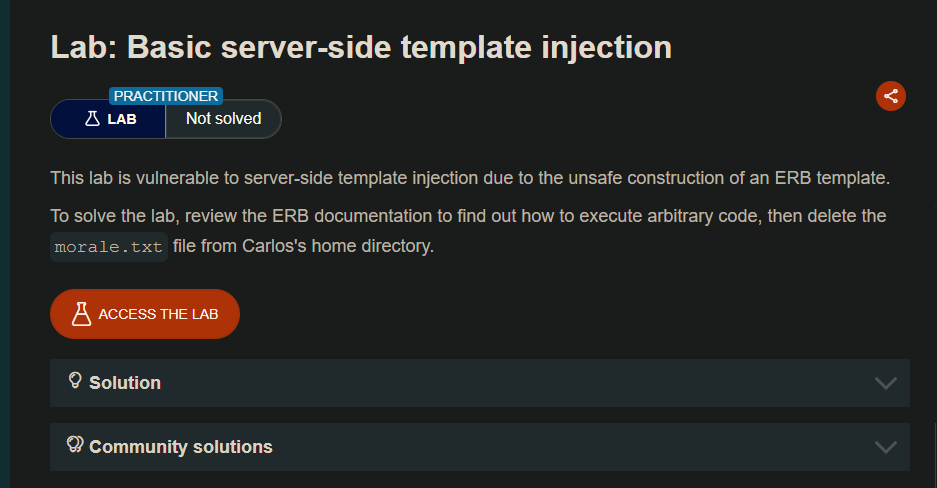937x488 pixels.
Task: Open the Solution accordion by its label
Action: (125, 383)
